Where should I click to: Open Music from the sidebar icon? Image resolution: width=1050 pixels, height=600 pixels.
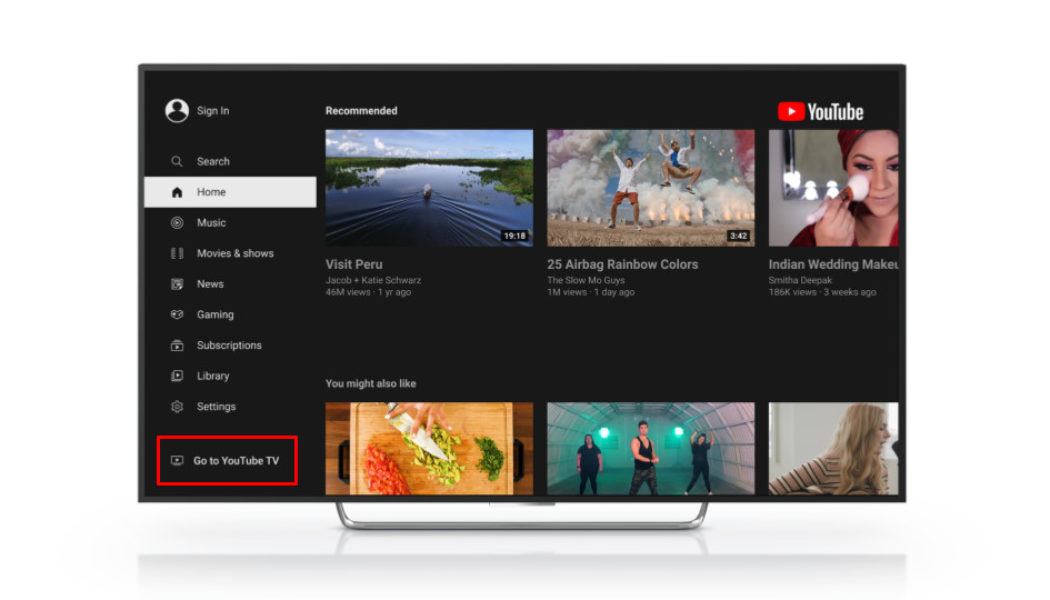(x=176, y=222)
